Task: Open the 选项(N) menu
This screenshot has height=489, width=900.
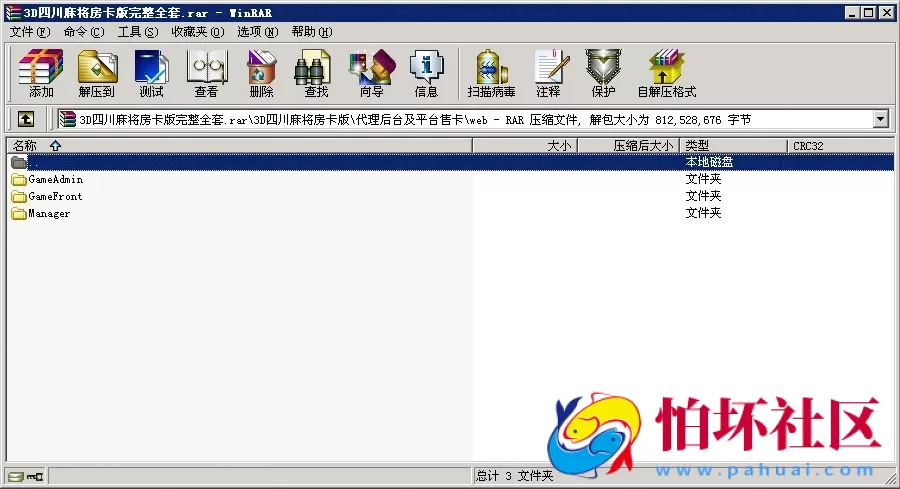Action: 258,32
